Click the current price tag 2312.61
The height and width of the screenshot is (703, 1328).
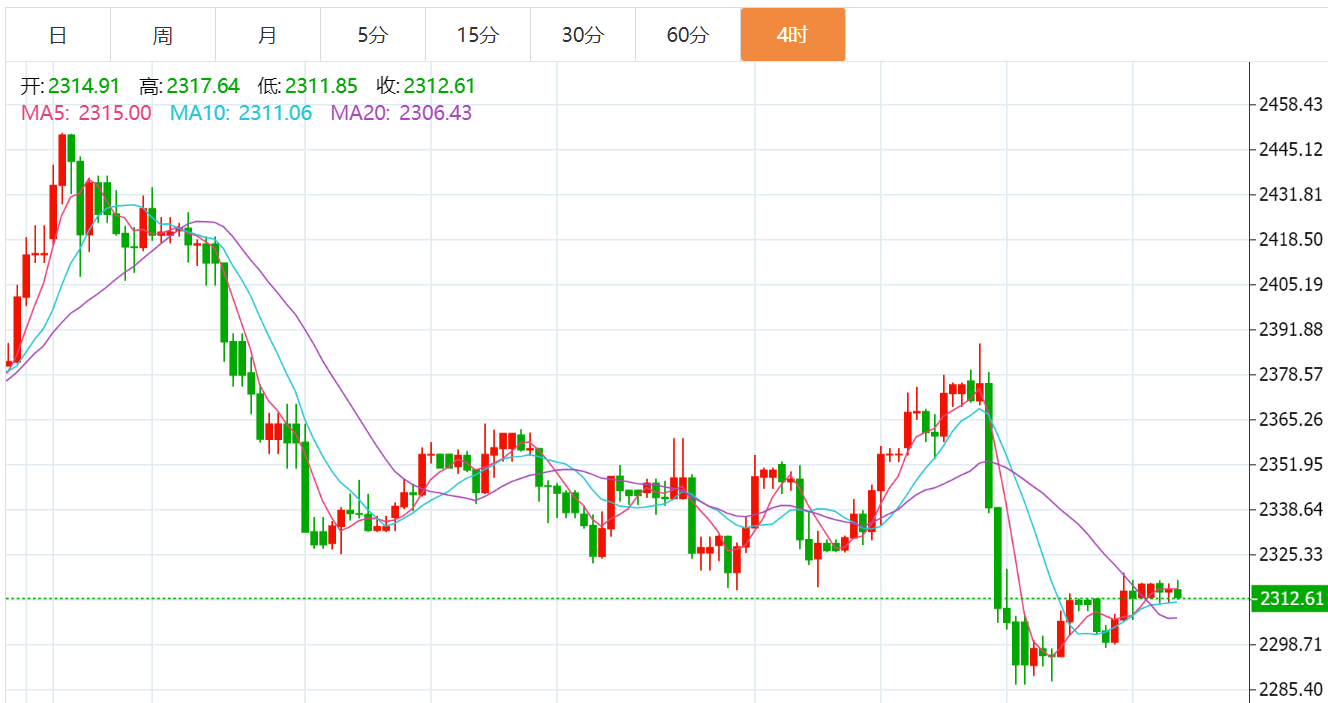pyautogui.click(x=1290, y=599)
